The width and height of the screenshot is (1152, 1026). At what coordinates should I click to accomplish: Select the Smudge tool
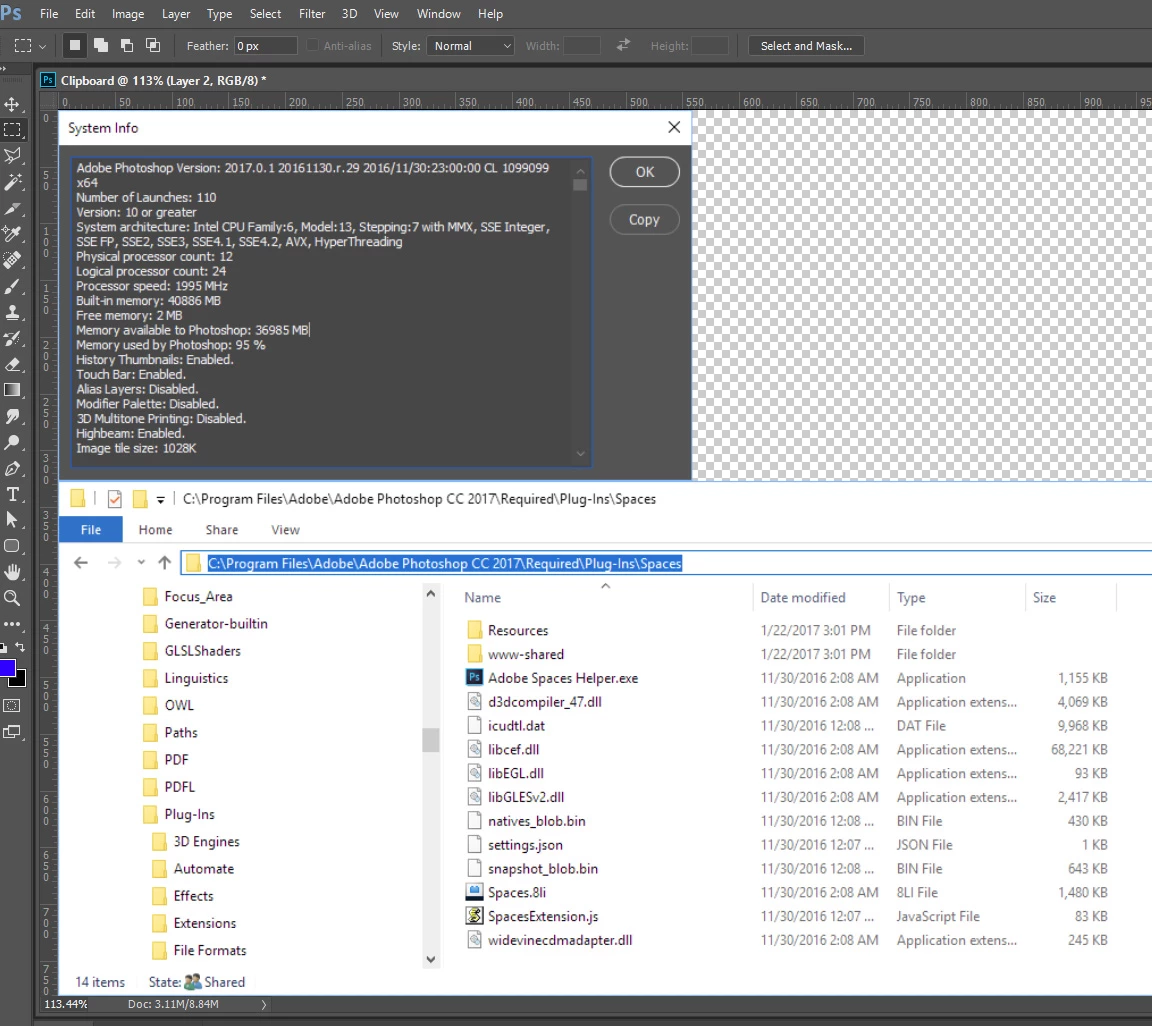pos(12,417)
